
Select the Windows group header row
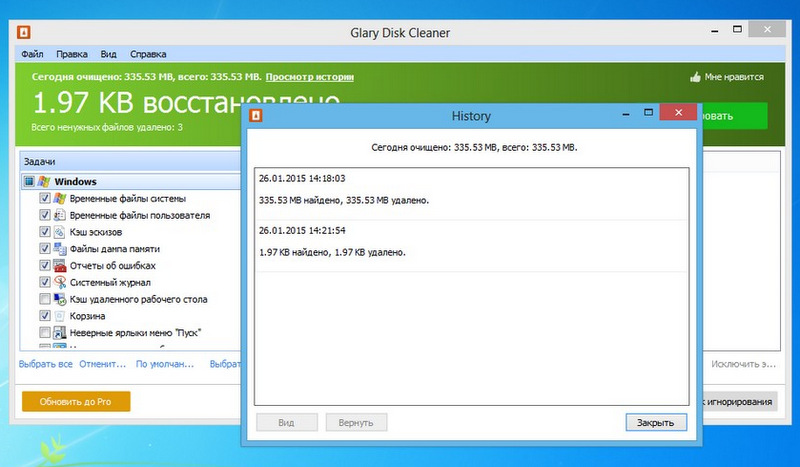(x=131, y=181)
